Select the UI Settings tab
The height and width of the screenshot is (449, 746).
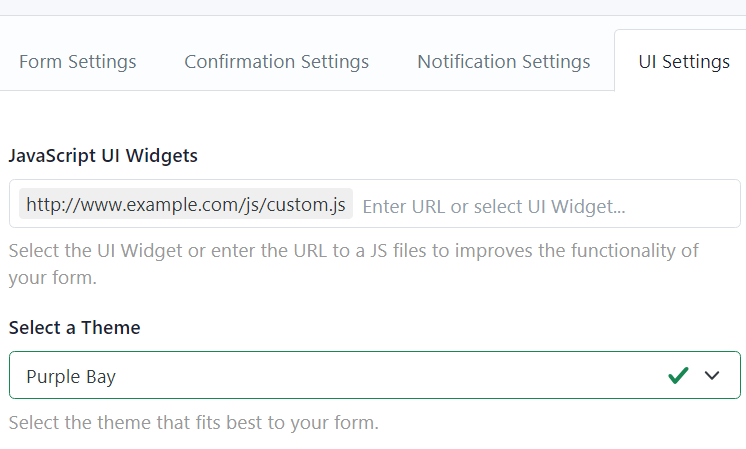tap(684, 61)
